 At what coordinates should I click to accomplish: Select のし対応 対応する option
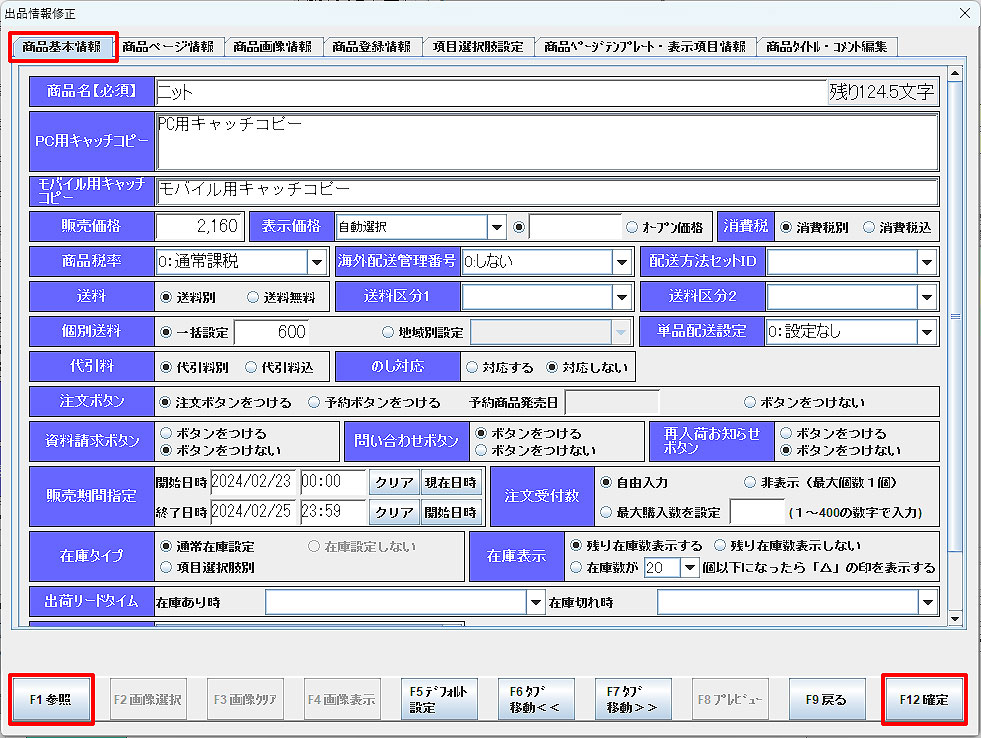click(x=472, y=367)
